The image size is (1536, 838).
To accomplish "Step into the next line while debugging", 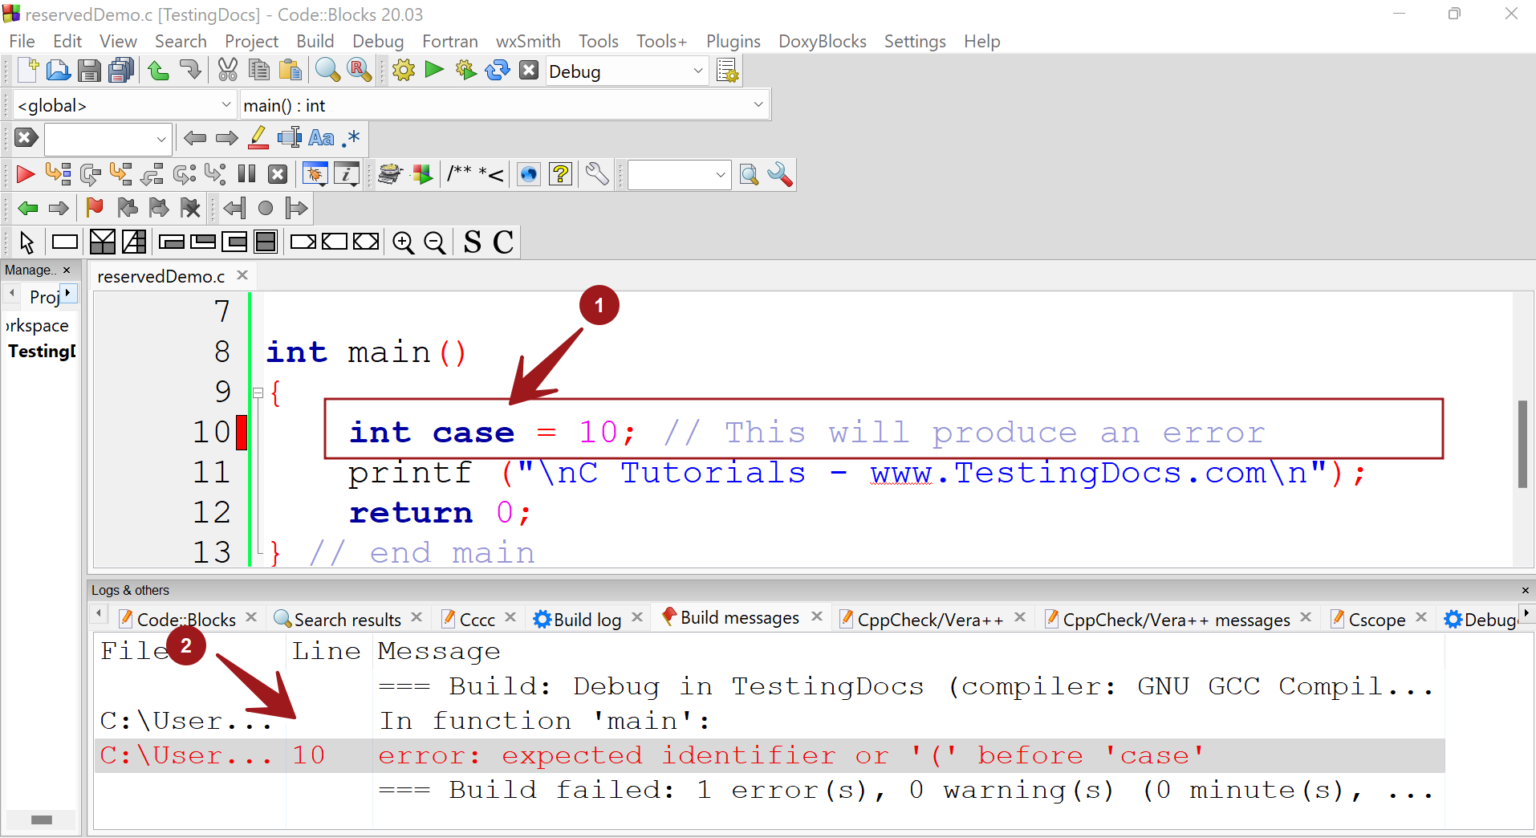I will point(124,174).
